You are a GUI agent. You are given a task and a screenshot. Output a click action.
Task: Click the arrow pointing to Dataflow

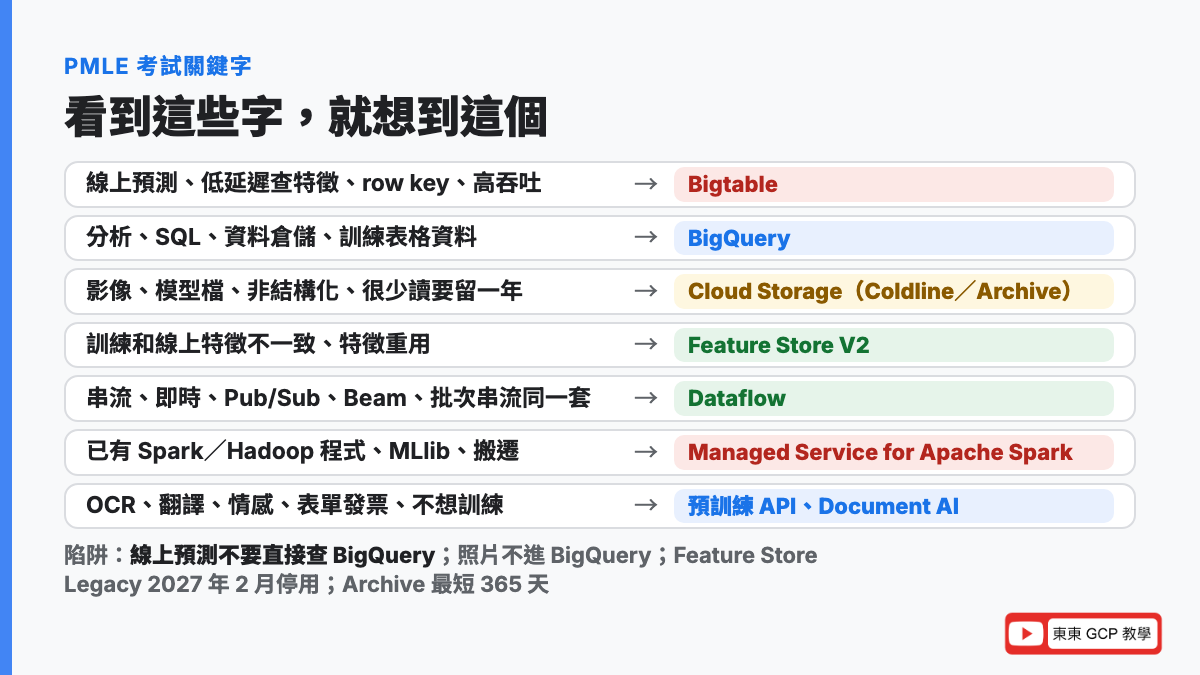coord(646,398)
